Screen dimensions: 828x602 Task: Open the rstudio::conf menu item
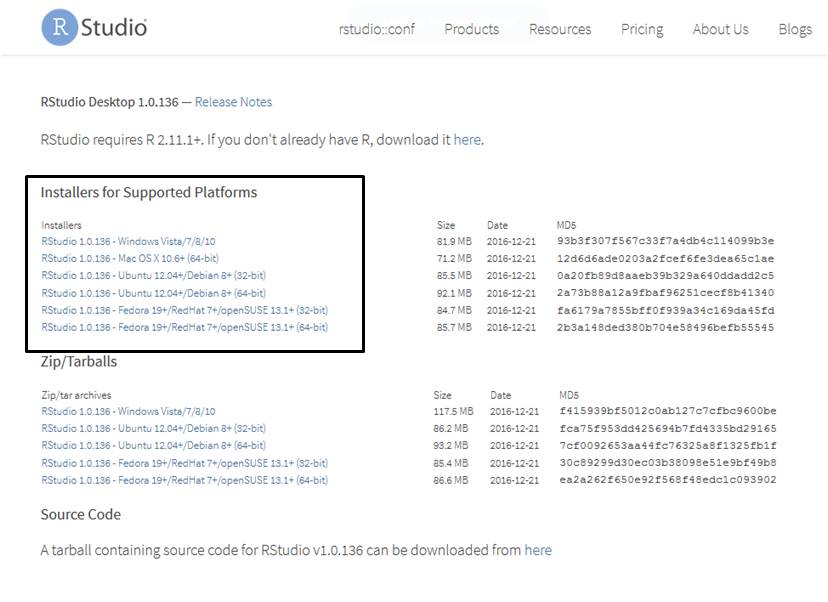pyautogui.click(x=377, y=29)
